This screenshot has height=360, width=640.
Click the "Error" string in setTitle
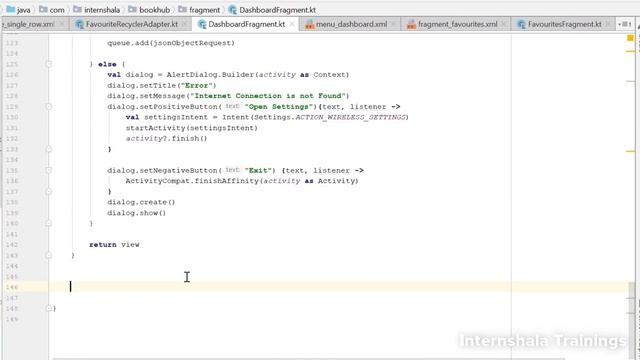[x=198, y=85]
